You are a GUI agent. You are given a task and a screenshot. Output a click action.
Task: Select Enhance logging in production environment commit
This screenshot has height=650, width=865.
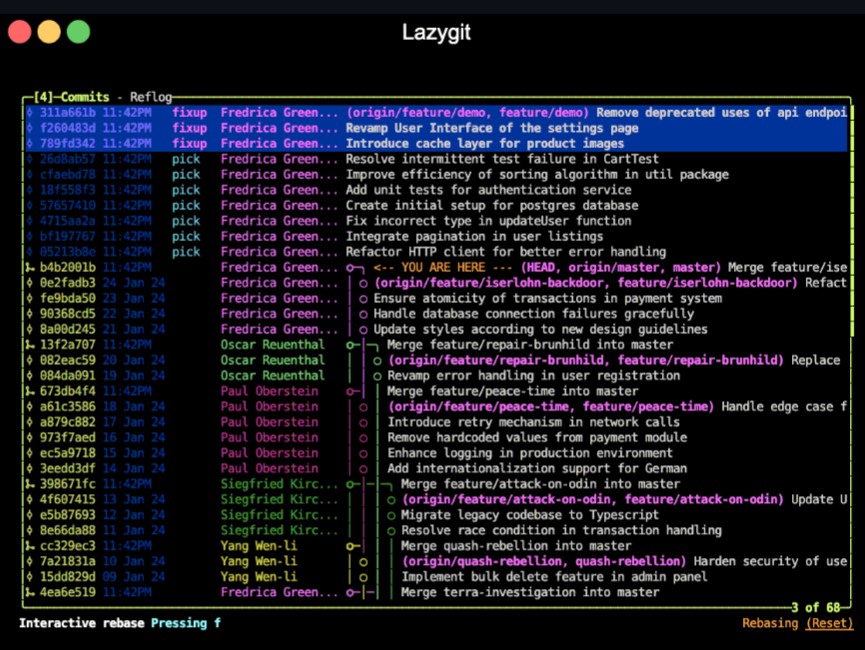pyautogui.click(x=436, y=452)
